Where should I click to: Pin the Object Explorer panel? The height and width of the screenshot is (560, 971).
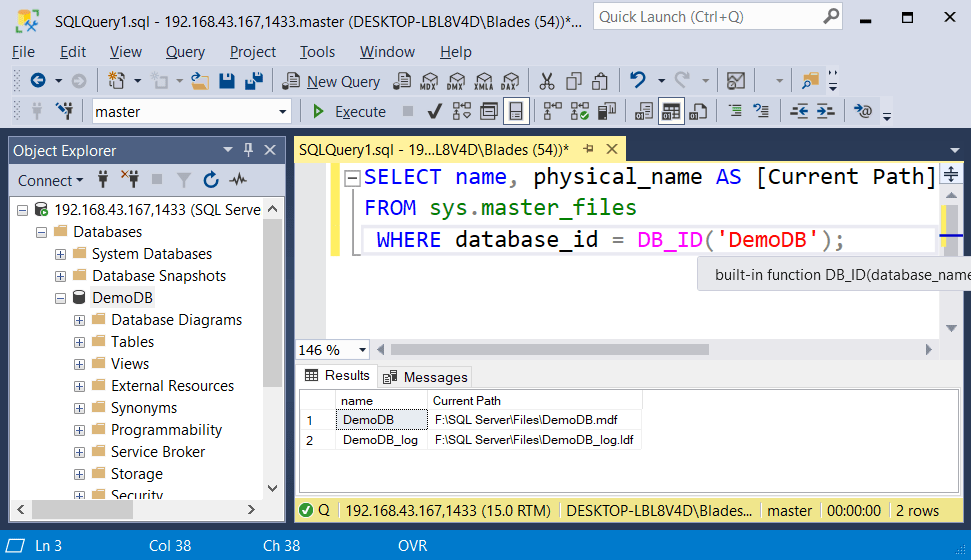coord(248,150)
